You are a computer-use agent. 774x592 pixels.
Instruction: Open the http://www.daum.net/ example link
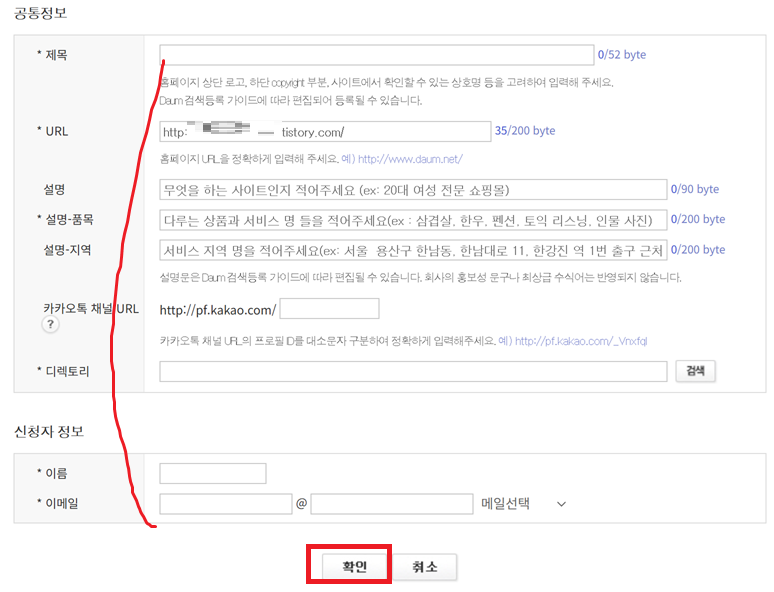(410, 159)
